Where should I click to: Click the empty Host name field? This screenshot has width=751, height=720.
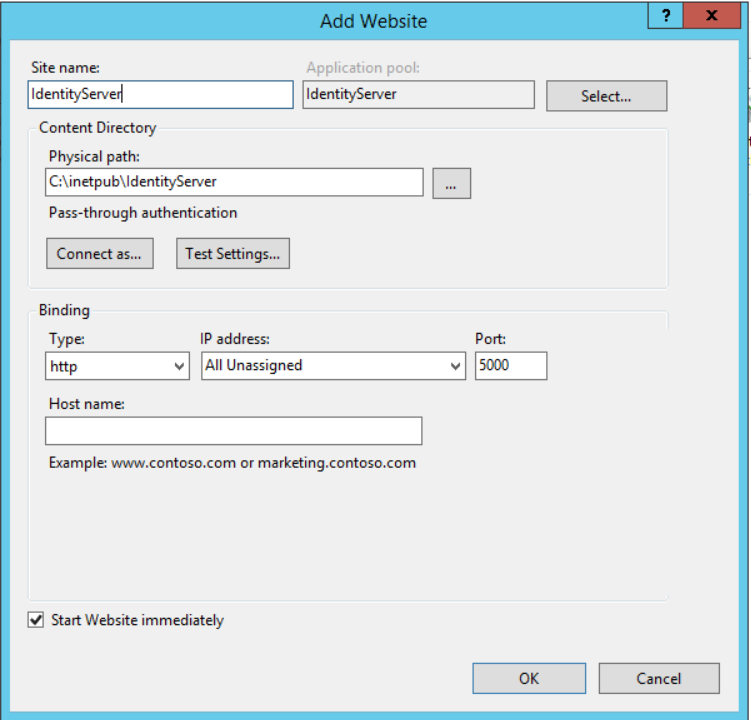pyautogui.click(x=234, y=431)
